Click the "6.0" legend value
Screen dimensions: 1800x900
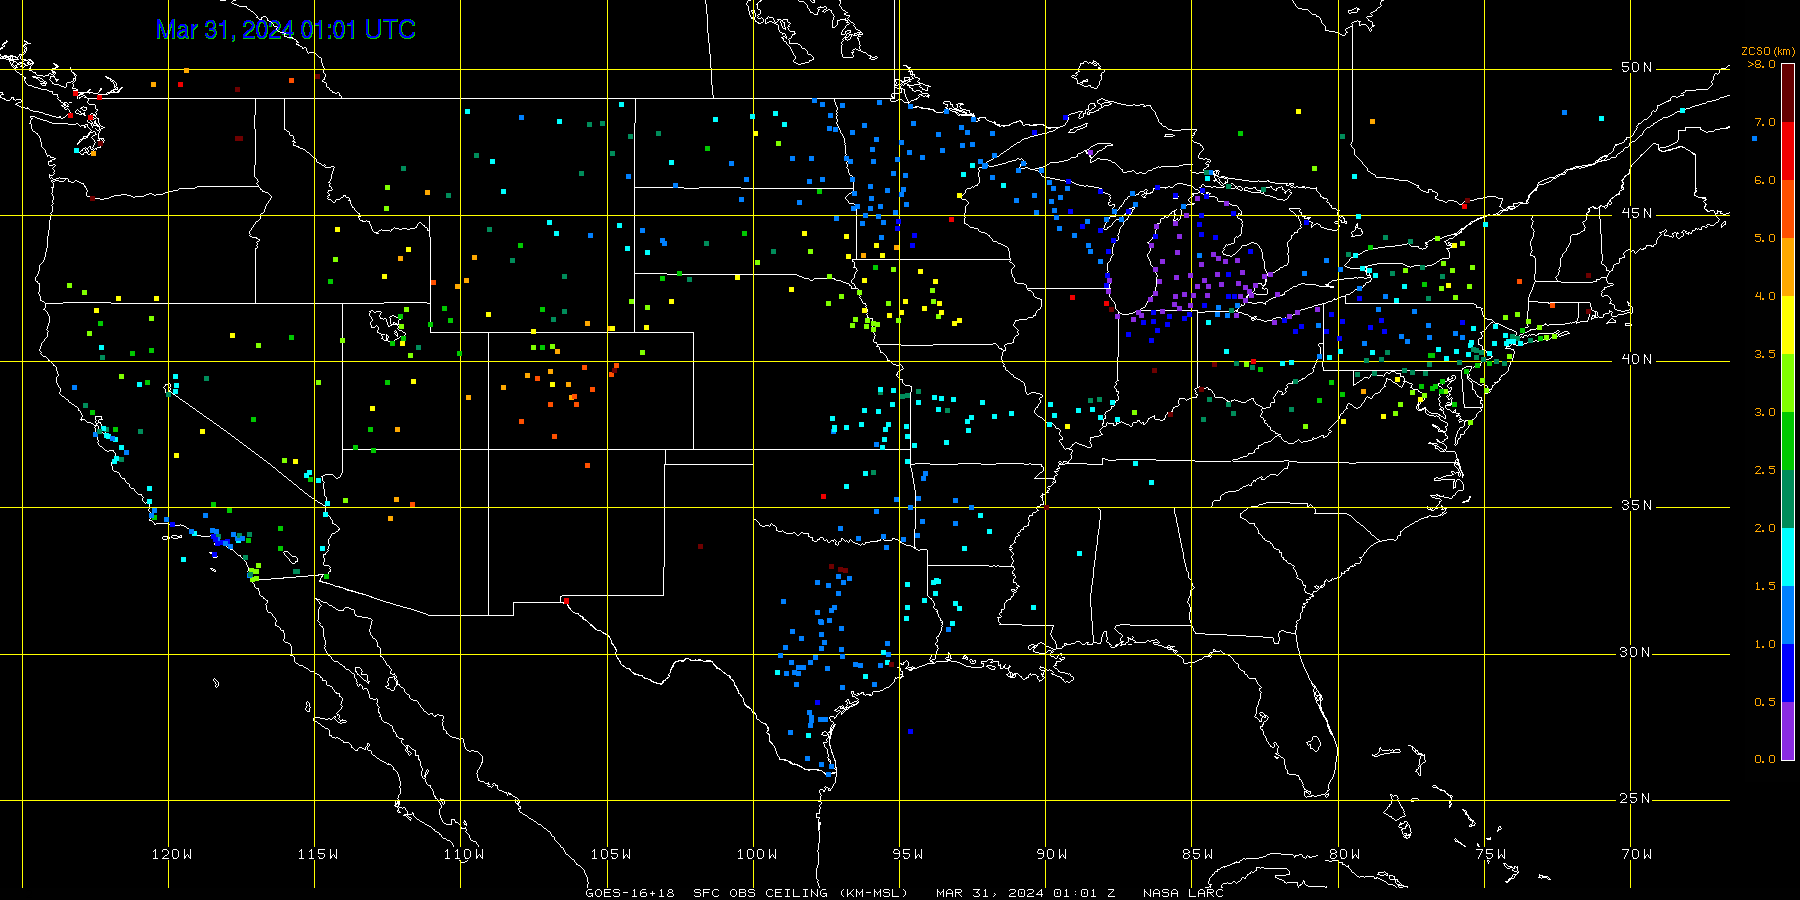tap(1765, 180)
